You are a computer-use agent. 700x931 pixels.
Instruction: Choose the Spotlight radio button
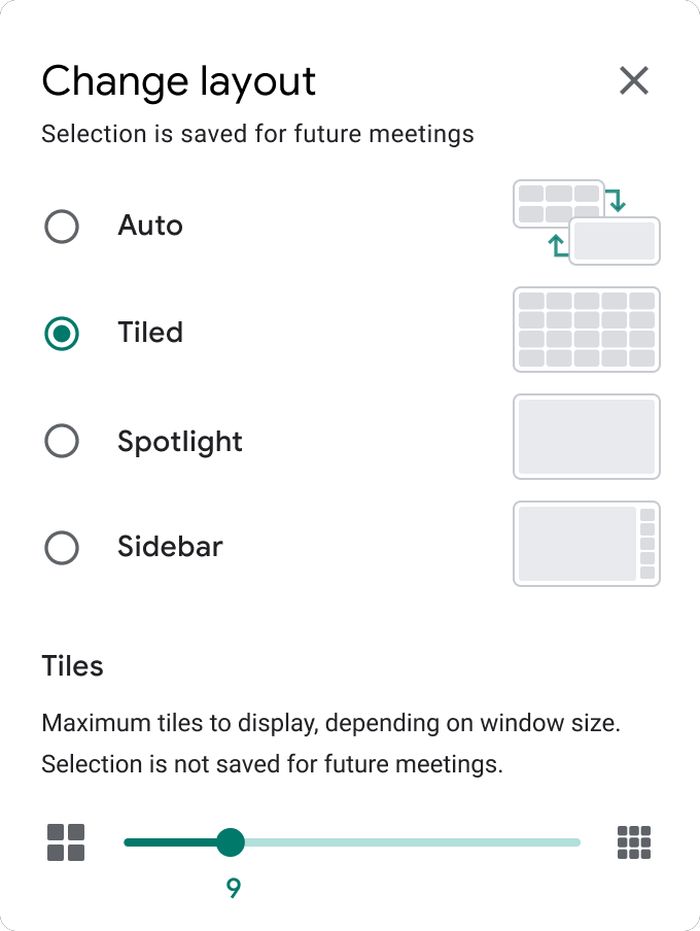coord(62,441)
